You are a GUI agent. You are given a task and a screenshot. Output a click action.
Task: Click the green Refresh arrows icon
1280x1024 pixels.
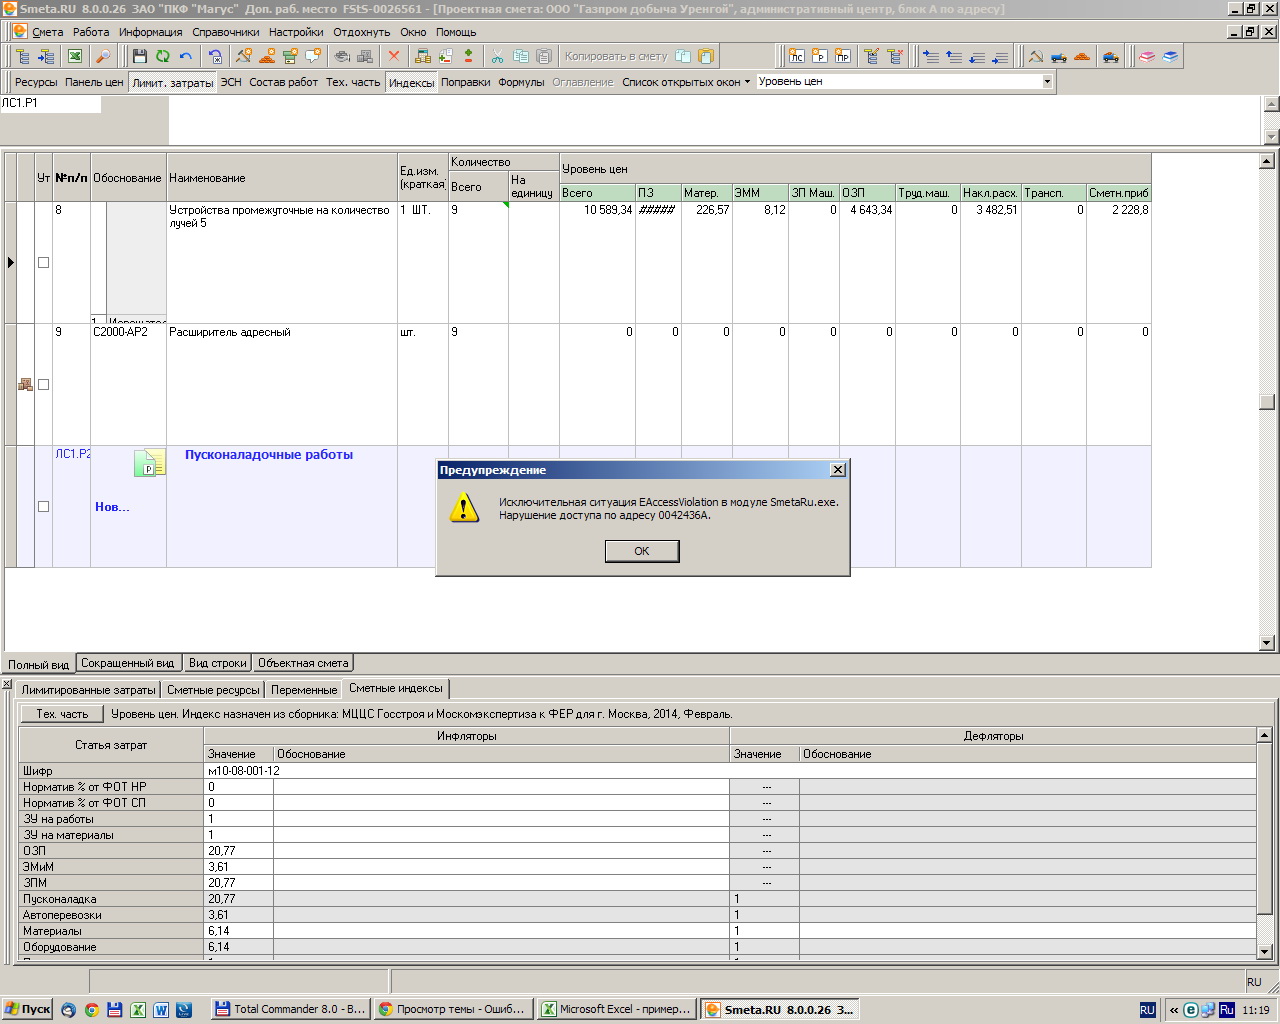[163, 57]
